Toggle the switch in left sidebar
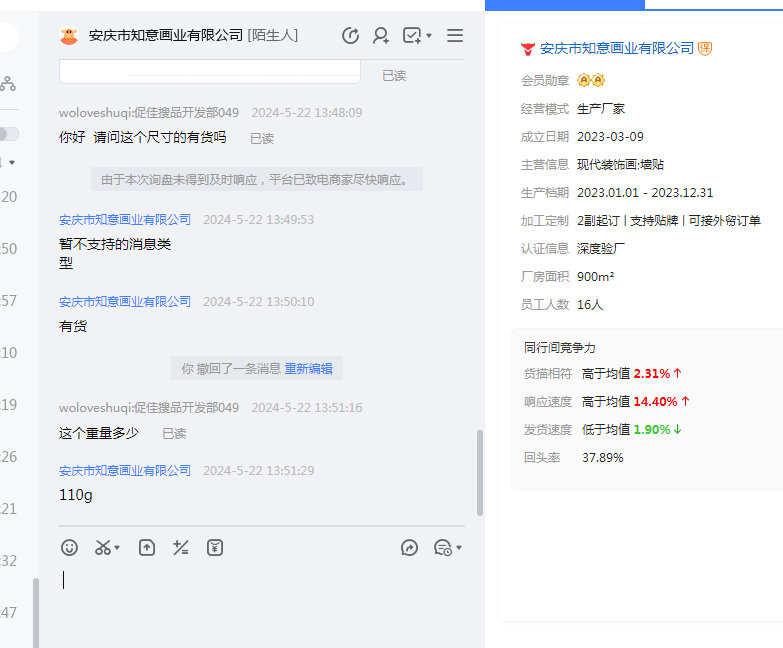 pos(9,134)
